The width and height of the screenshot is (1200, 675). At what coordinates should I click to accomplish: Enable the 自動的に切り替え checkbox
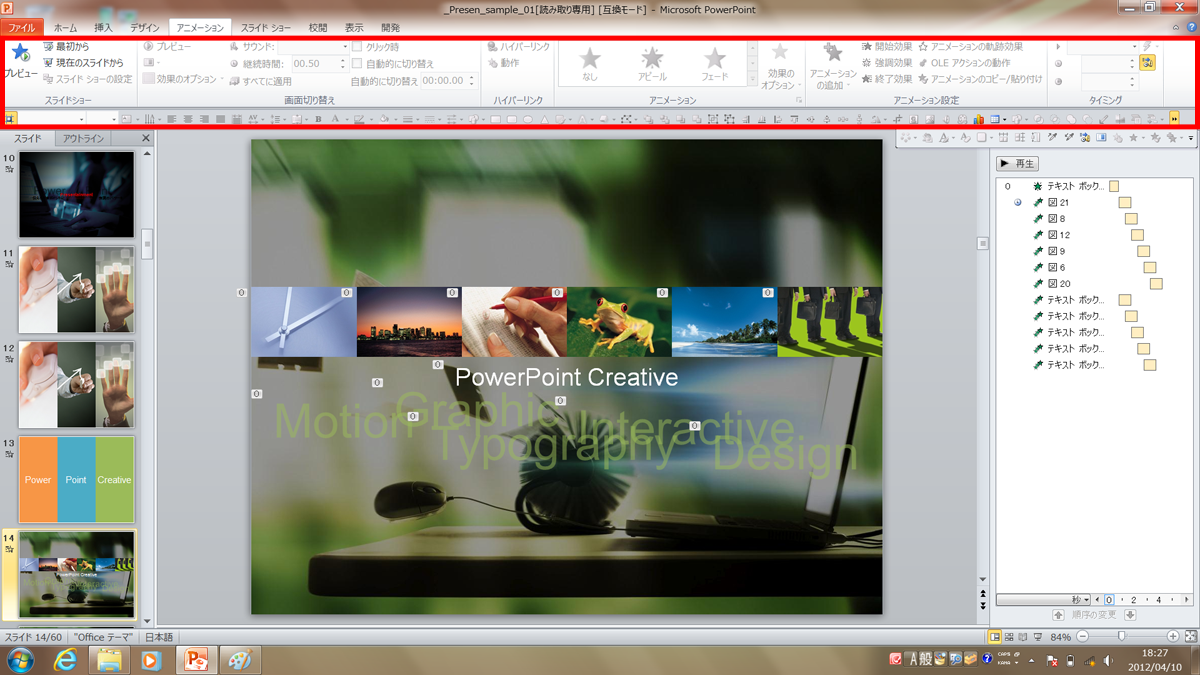(357, 64)
